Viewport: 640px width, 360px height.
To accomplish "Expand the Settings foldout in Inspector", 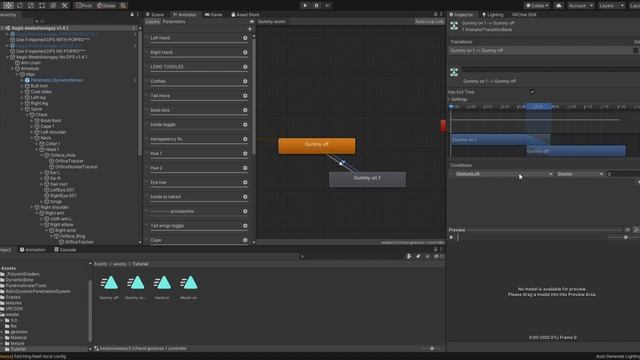I will (449, 100).
